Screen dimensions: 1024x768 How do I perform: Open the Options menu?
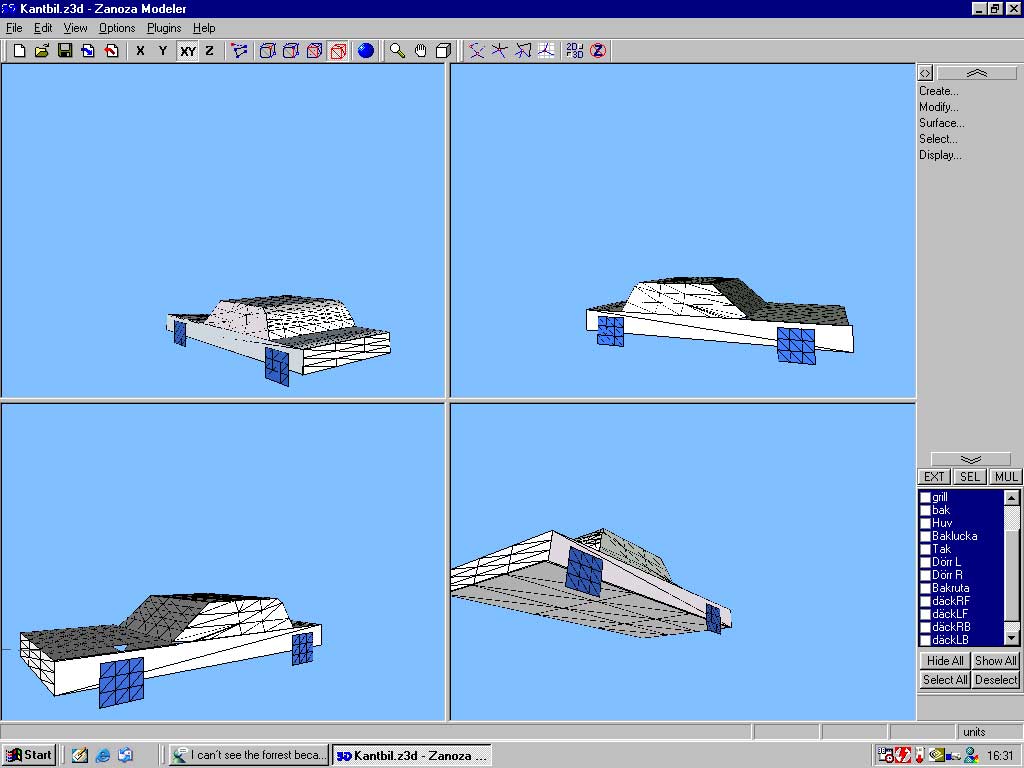tap(117, 28)
